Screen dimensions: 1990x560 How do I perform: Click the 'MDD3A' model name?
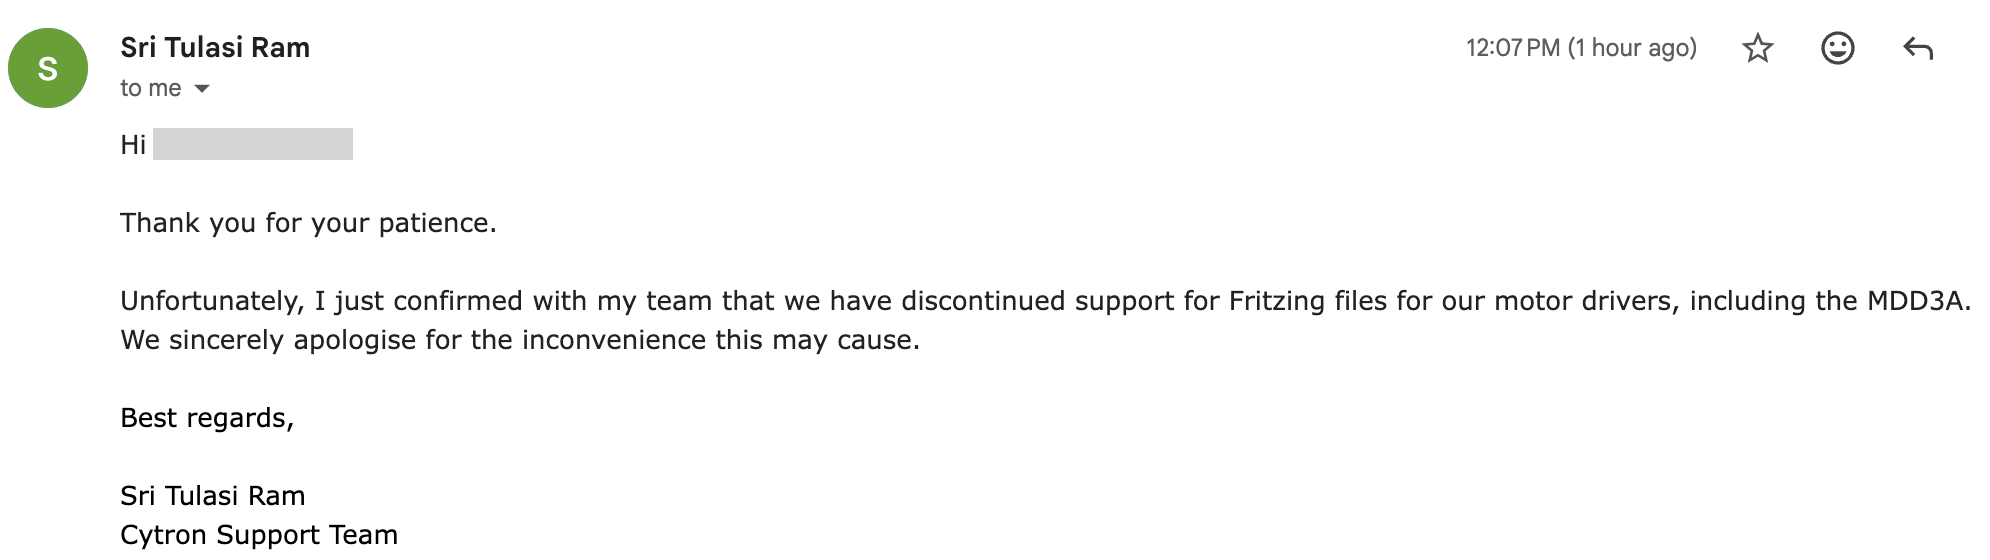[1914, 301]
